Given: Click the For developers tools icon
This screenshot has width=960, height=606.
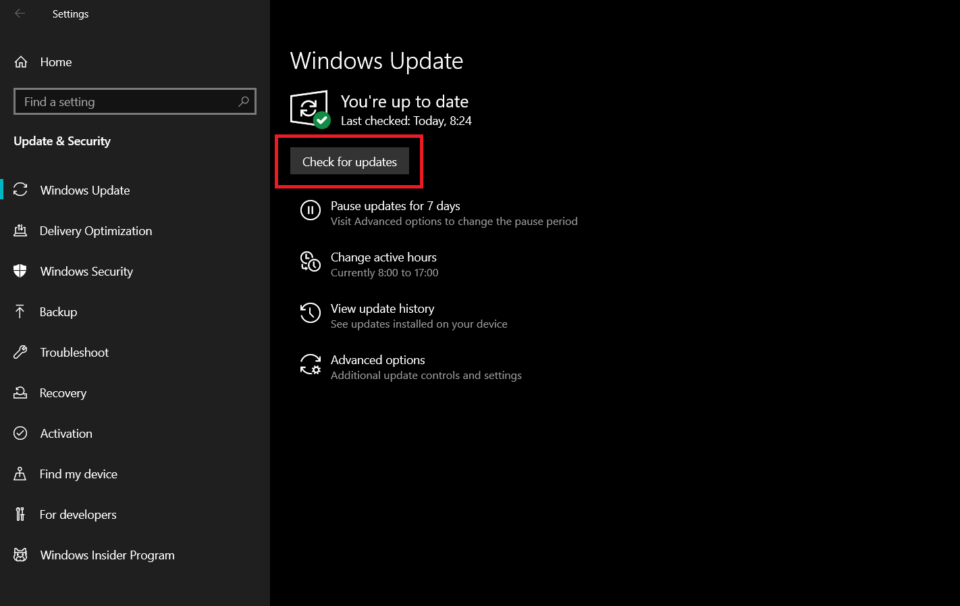Looking at the screenshot, I should (x=20, y=515).
